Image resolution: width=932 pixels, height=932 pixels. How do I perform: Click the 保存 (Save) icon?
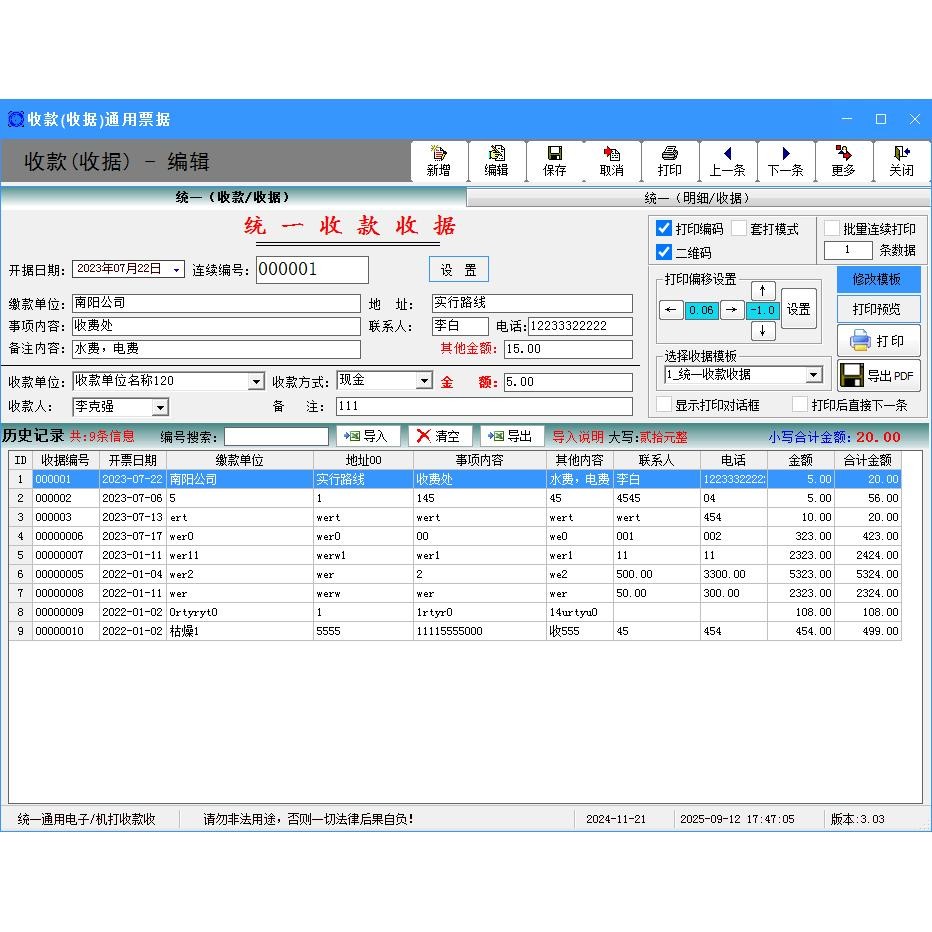click(554, 161)
